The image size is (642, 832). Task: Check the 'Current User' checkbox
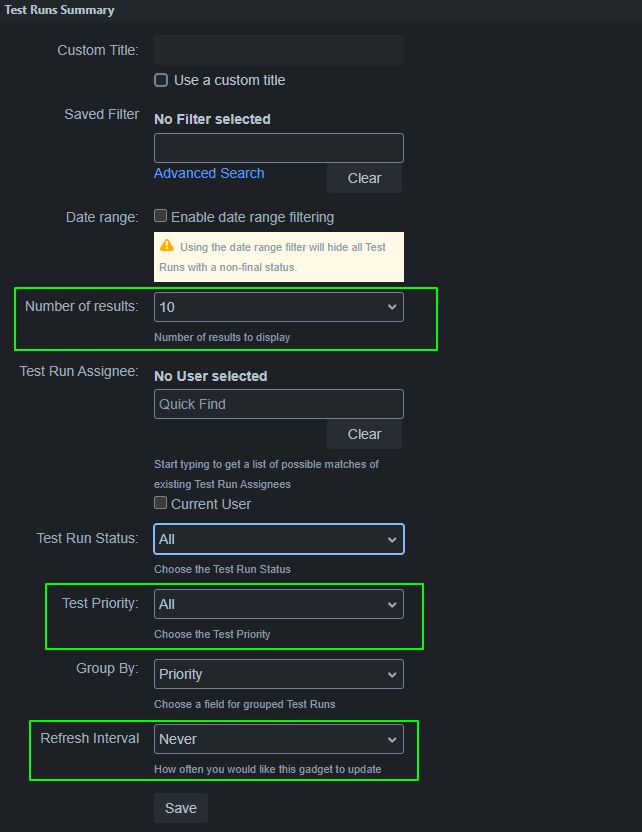click(161, 504)
